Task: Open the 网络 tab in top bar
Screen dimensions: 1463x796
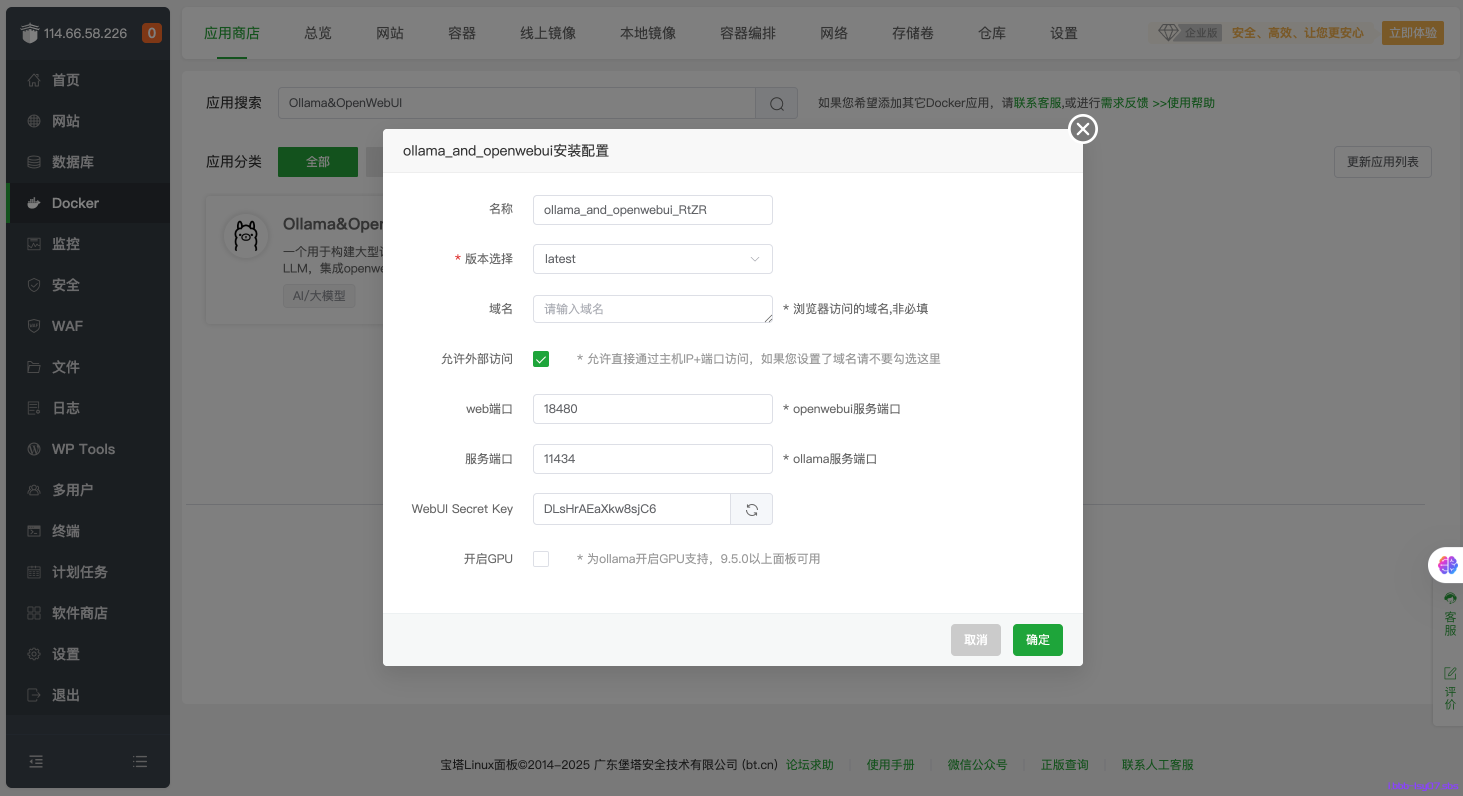Action: (x=834, y=33)
